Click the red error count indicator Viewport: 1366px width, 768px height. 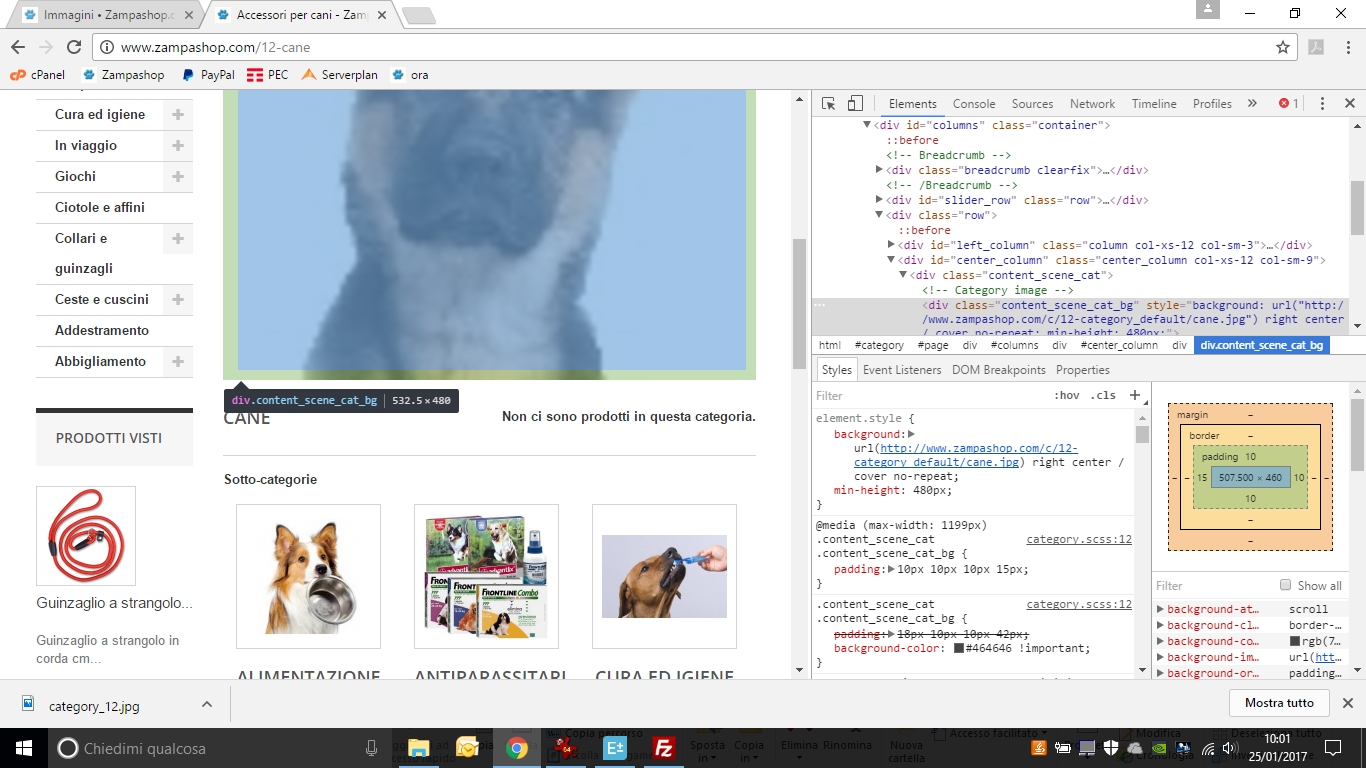[x=1289, y=104]
